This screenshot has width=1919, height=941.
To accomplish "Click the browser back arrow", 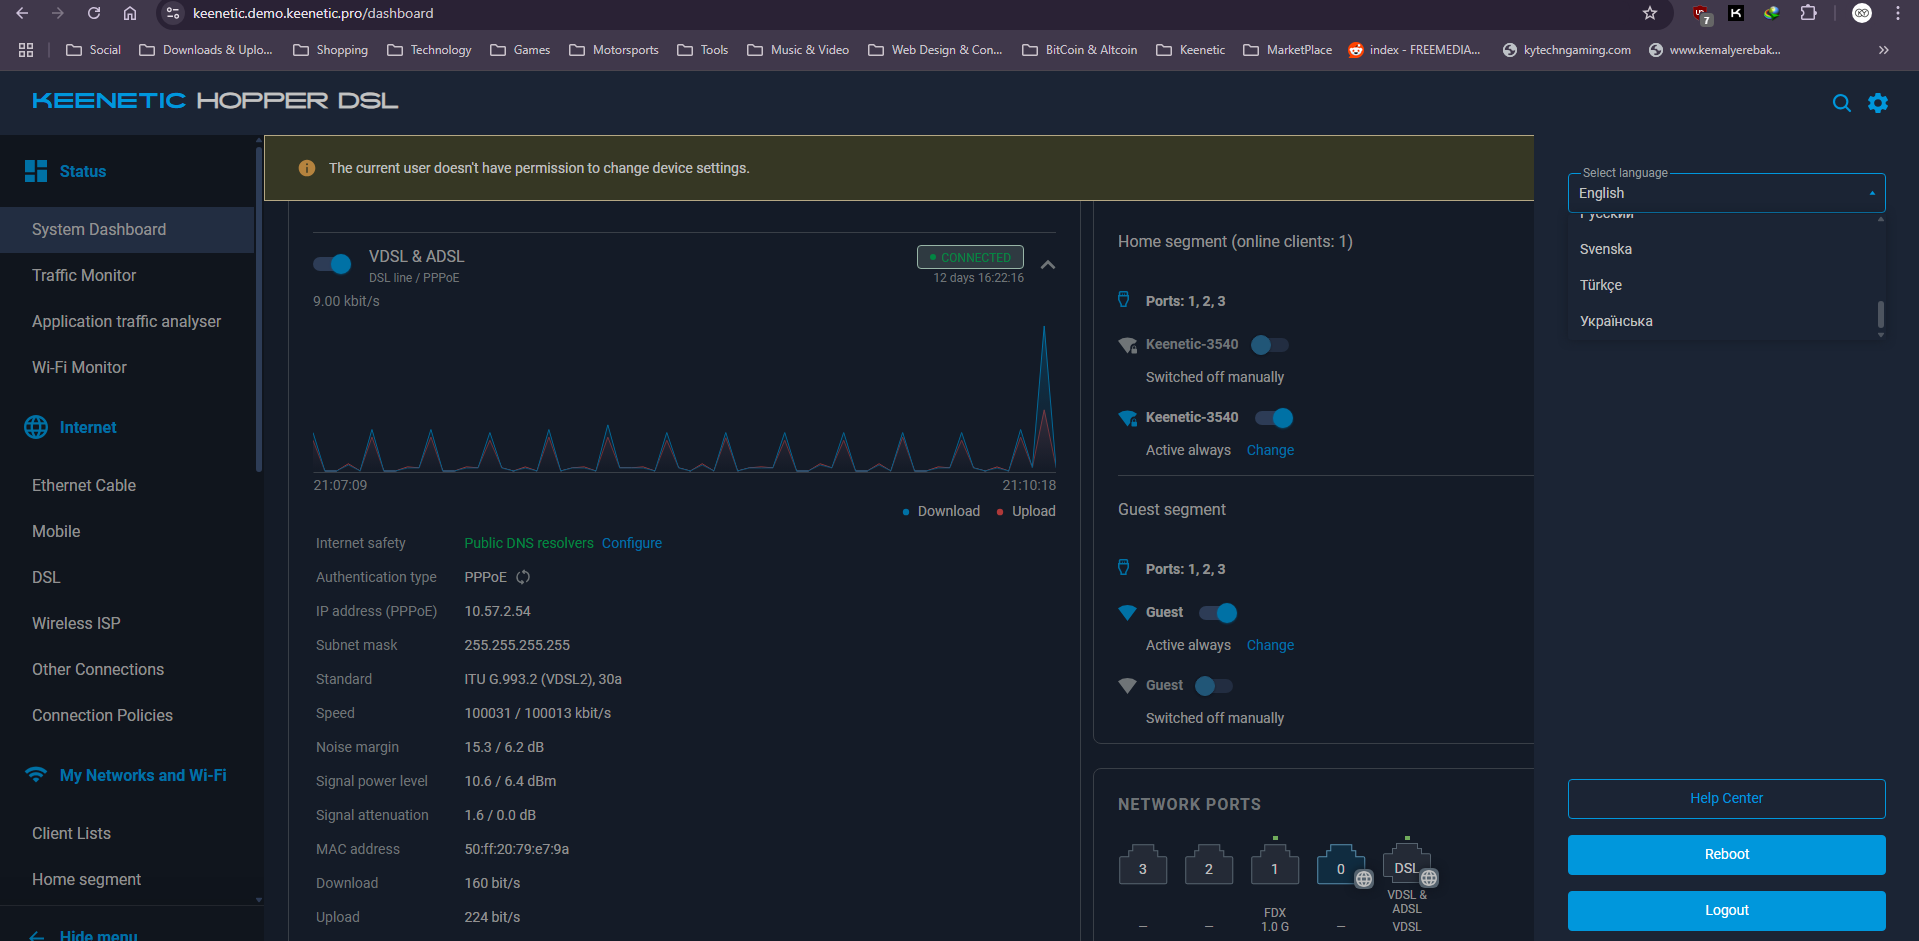I will 22,13.
